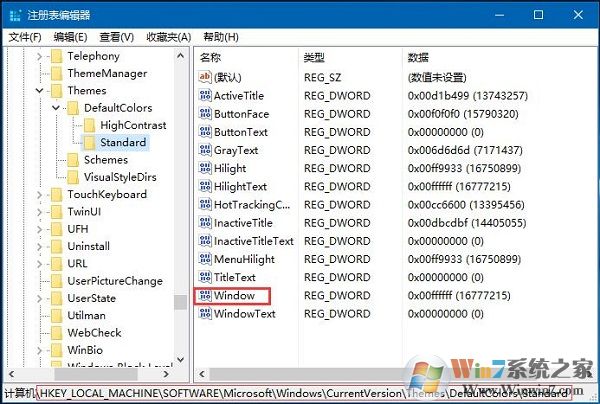Expand the UFH tree node
This screenshot has width=600, height=404.
tap(39, 229)
